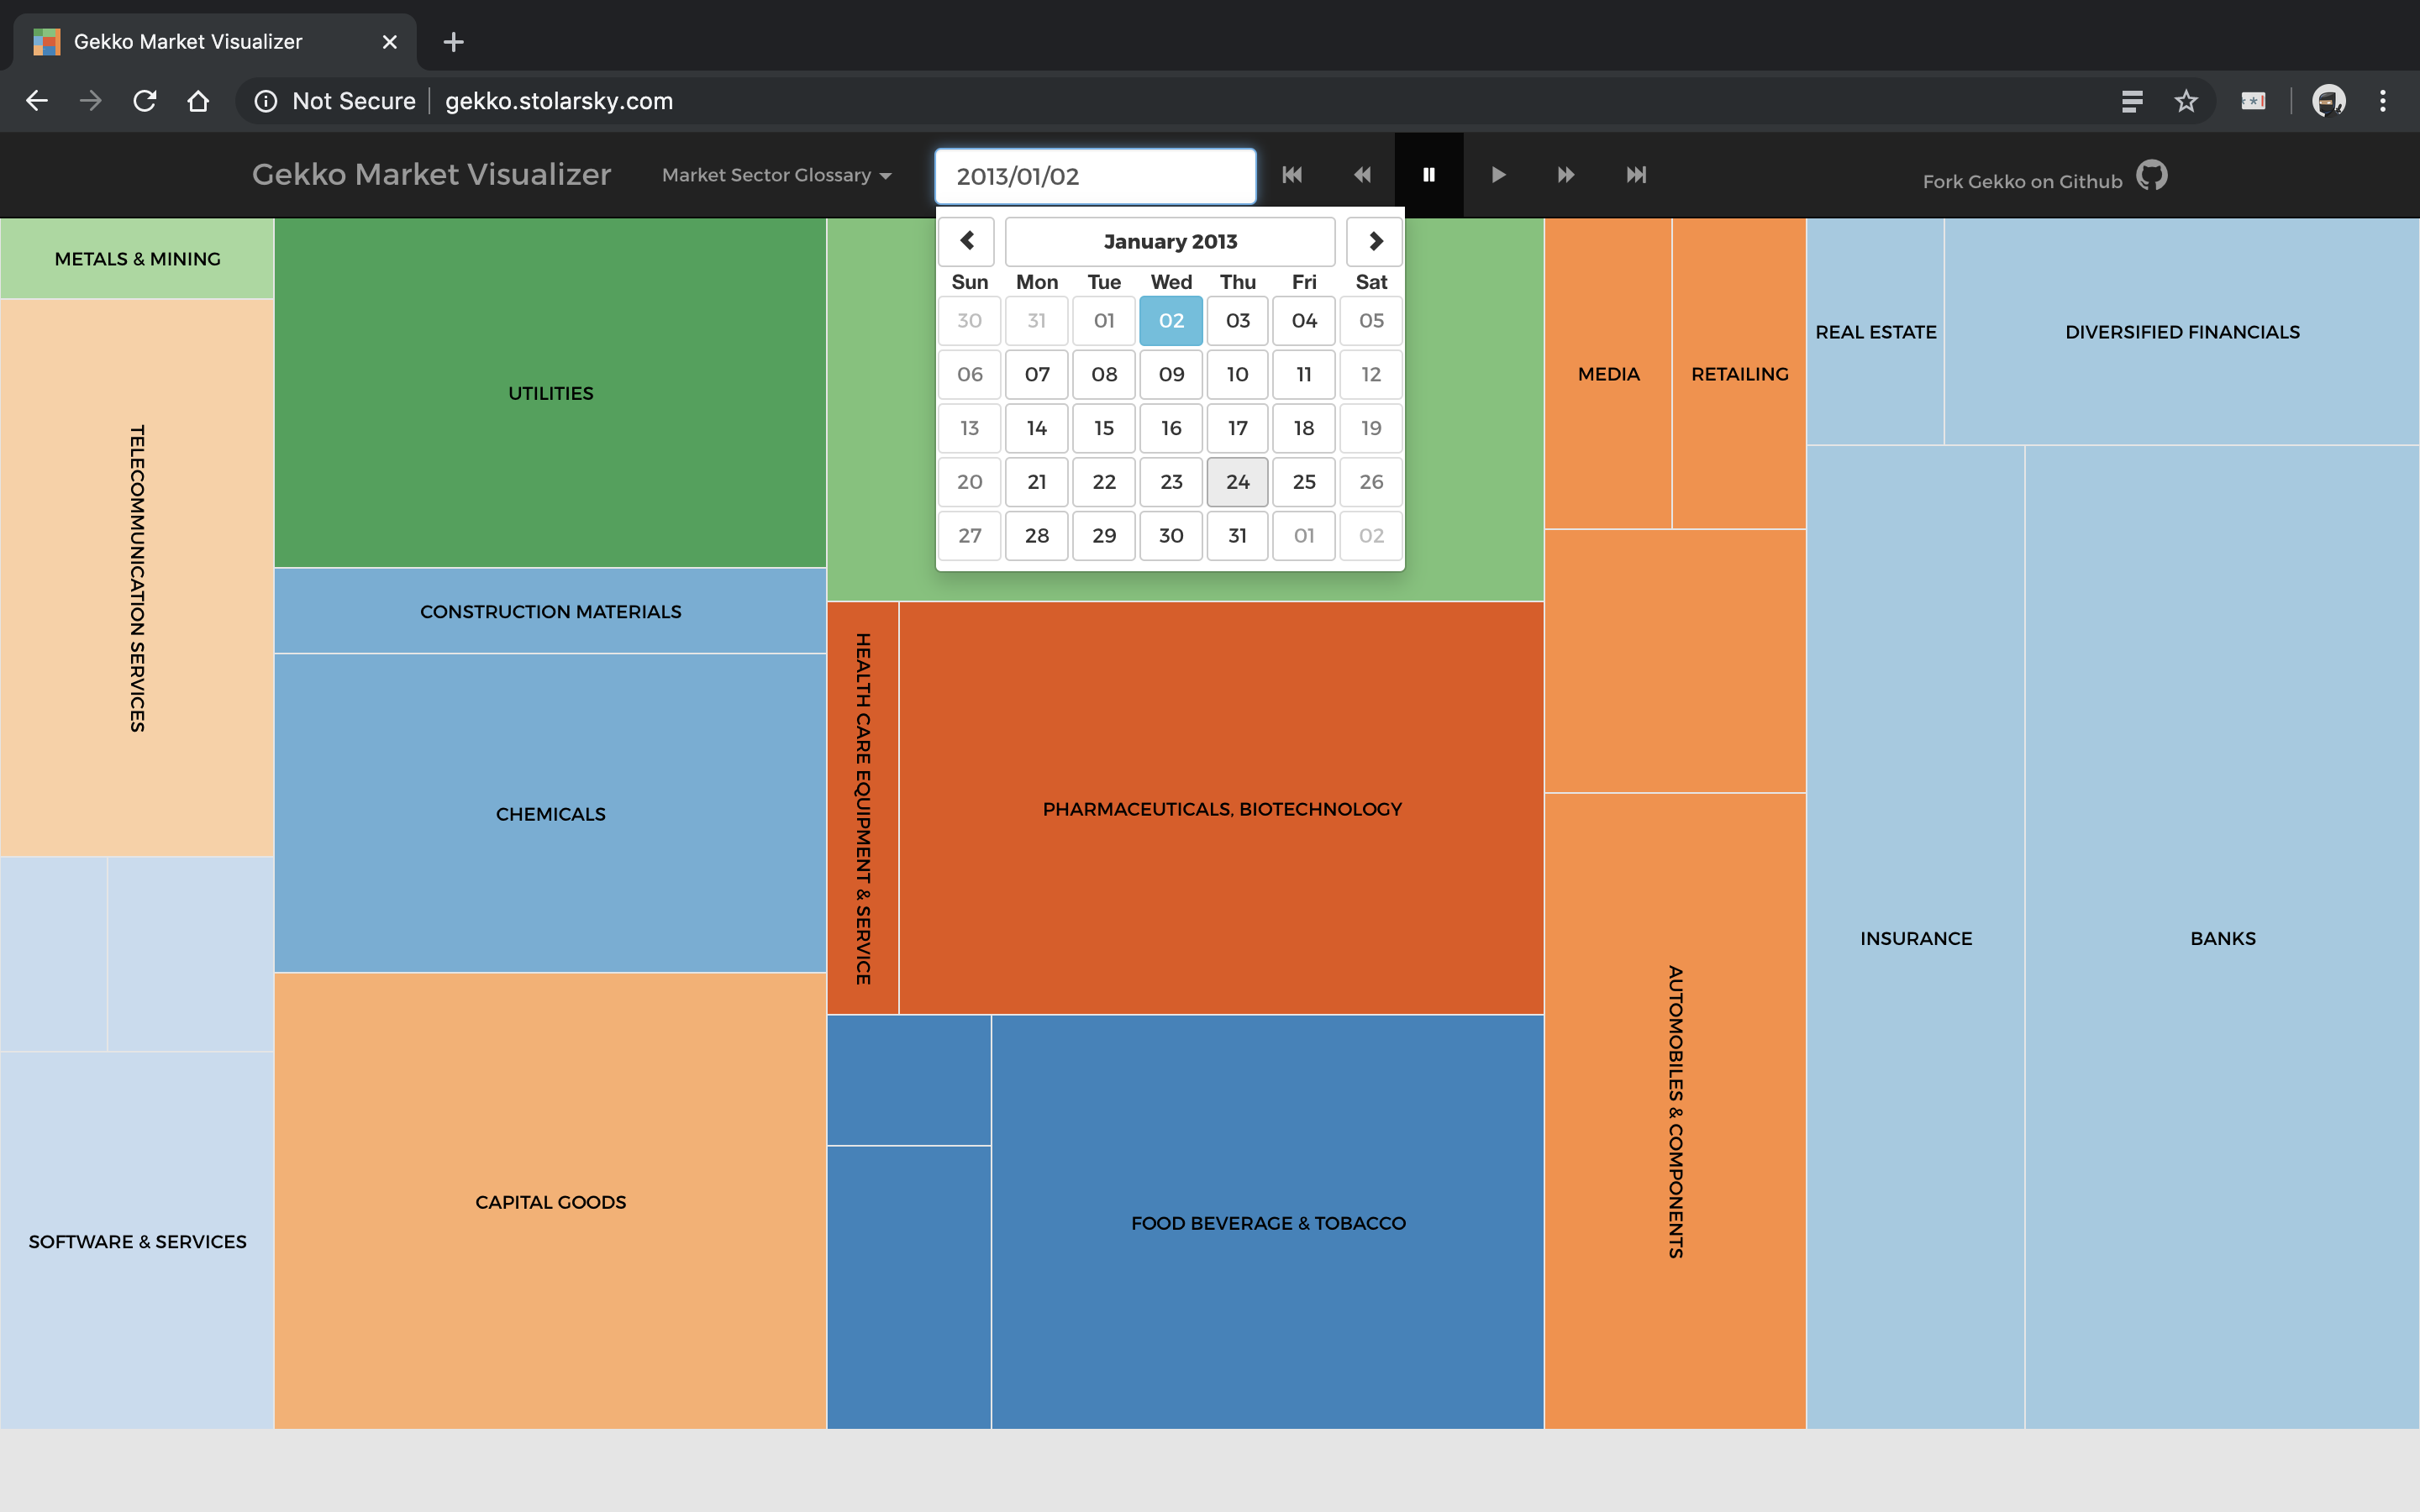Pick the highlighted day 24
This screenshot has height=1512, width=2420.
pyautogui.click(x=1238, y=482)
